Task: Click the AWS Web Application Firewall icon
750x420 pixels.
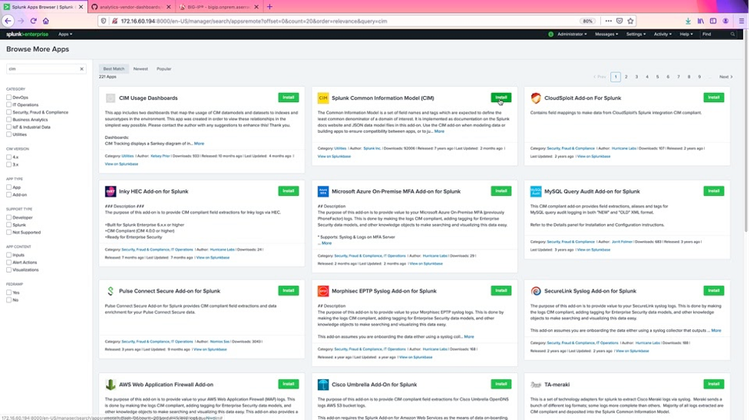Action: click(x=110, y=385)
